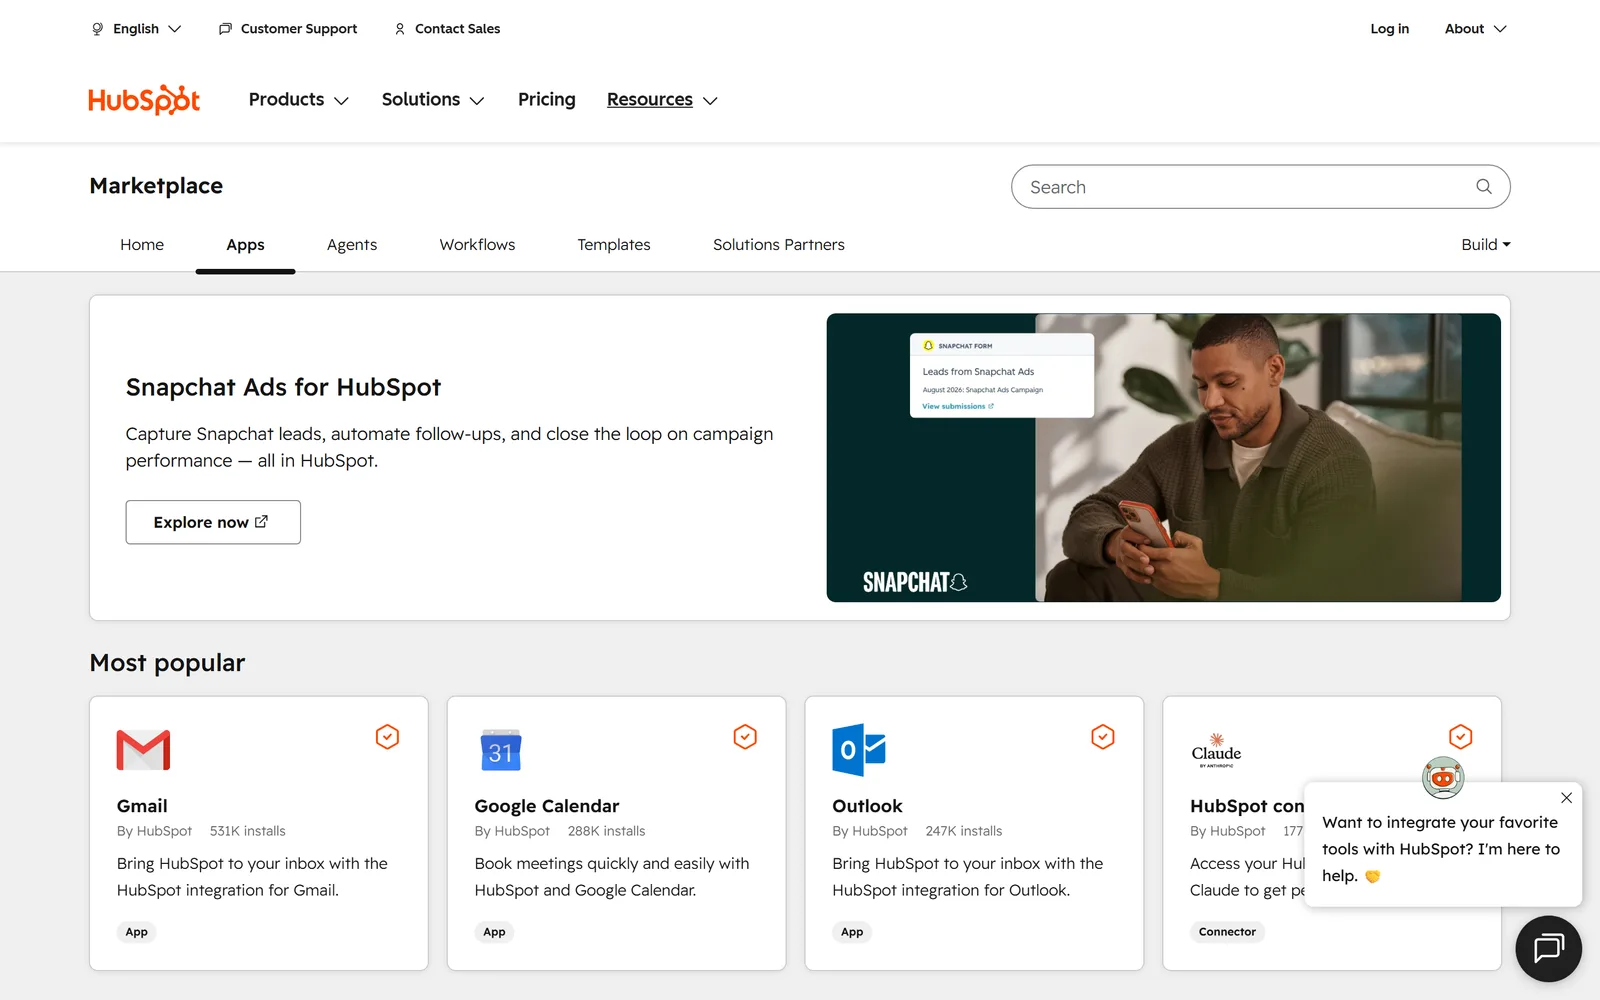Switch to the Home tab
This screenshot has width=1600, height=1000.
(x=142, y=245)
